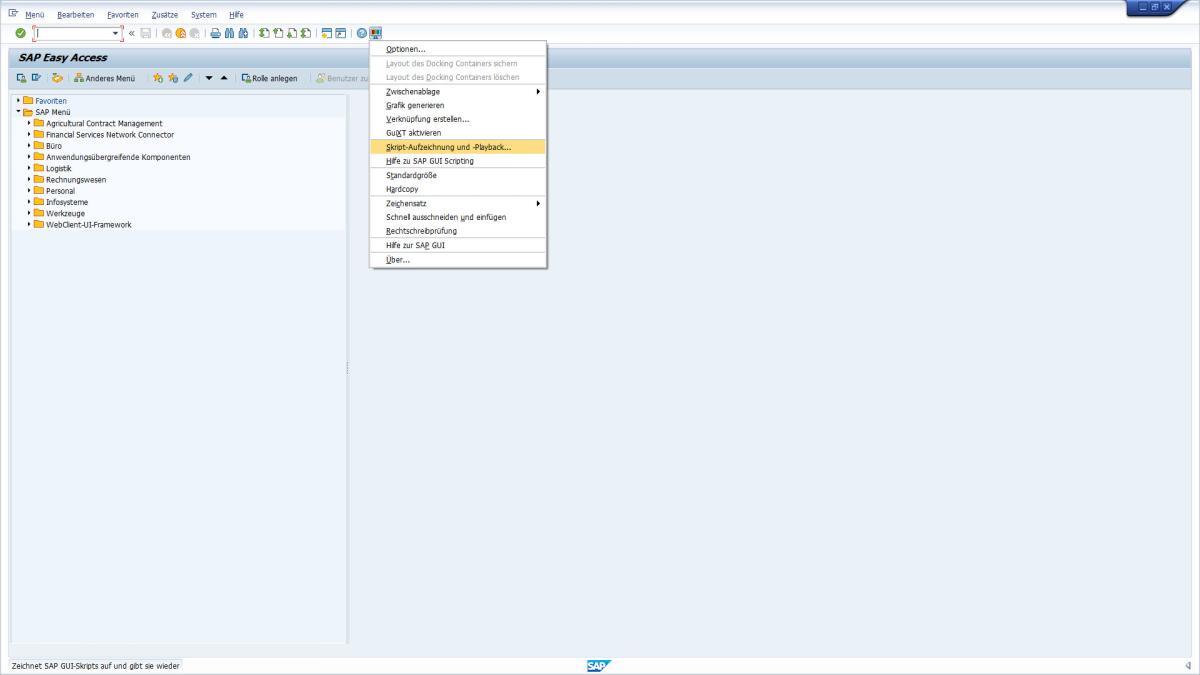Open the System menu
Viewport: 1200px width, 675px height.
point(203,14)
